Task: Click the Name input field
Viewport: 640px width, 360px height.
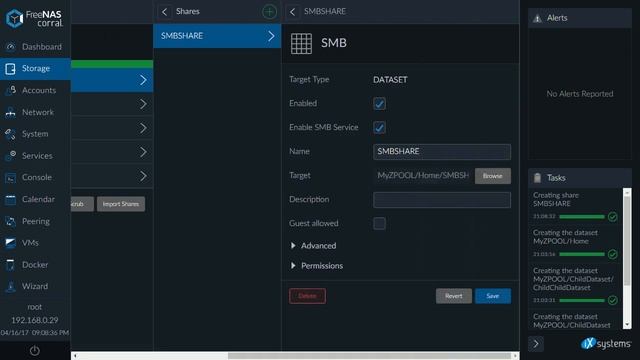Action: [442, 152]
